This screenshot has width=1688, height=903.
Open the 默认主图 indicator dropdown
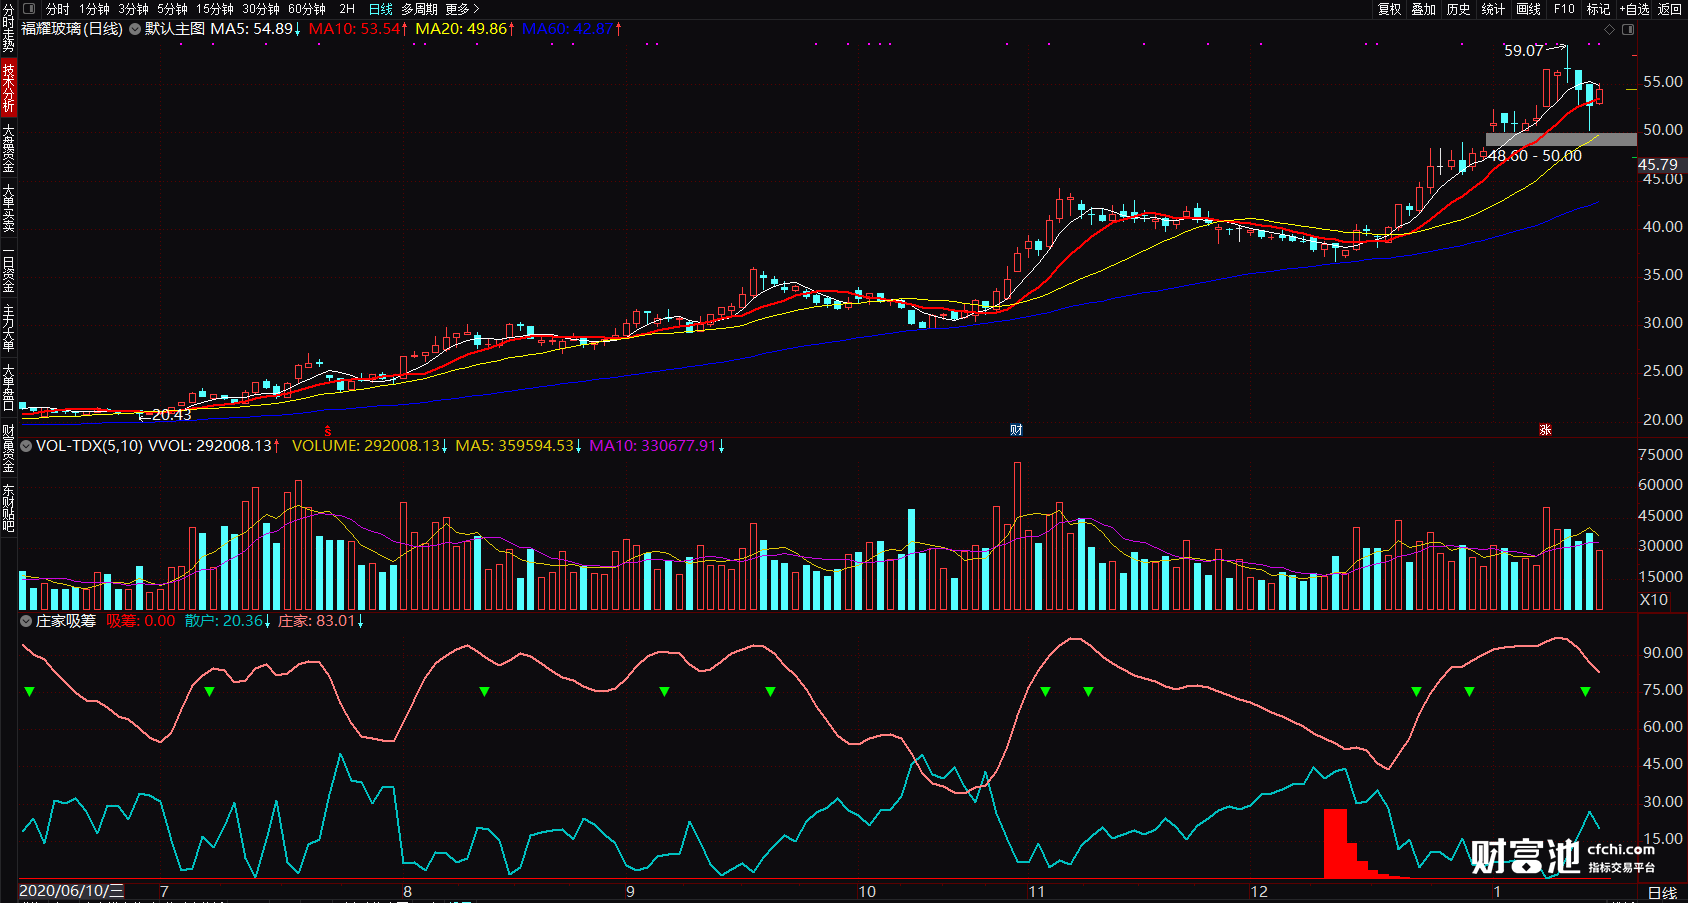coord(135,29)
